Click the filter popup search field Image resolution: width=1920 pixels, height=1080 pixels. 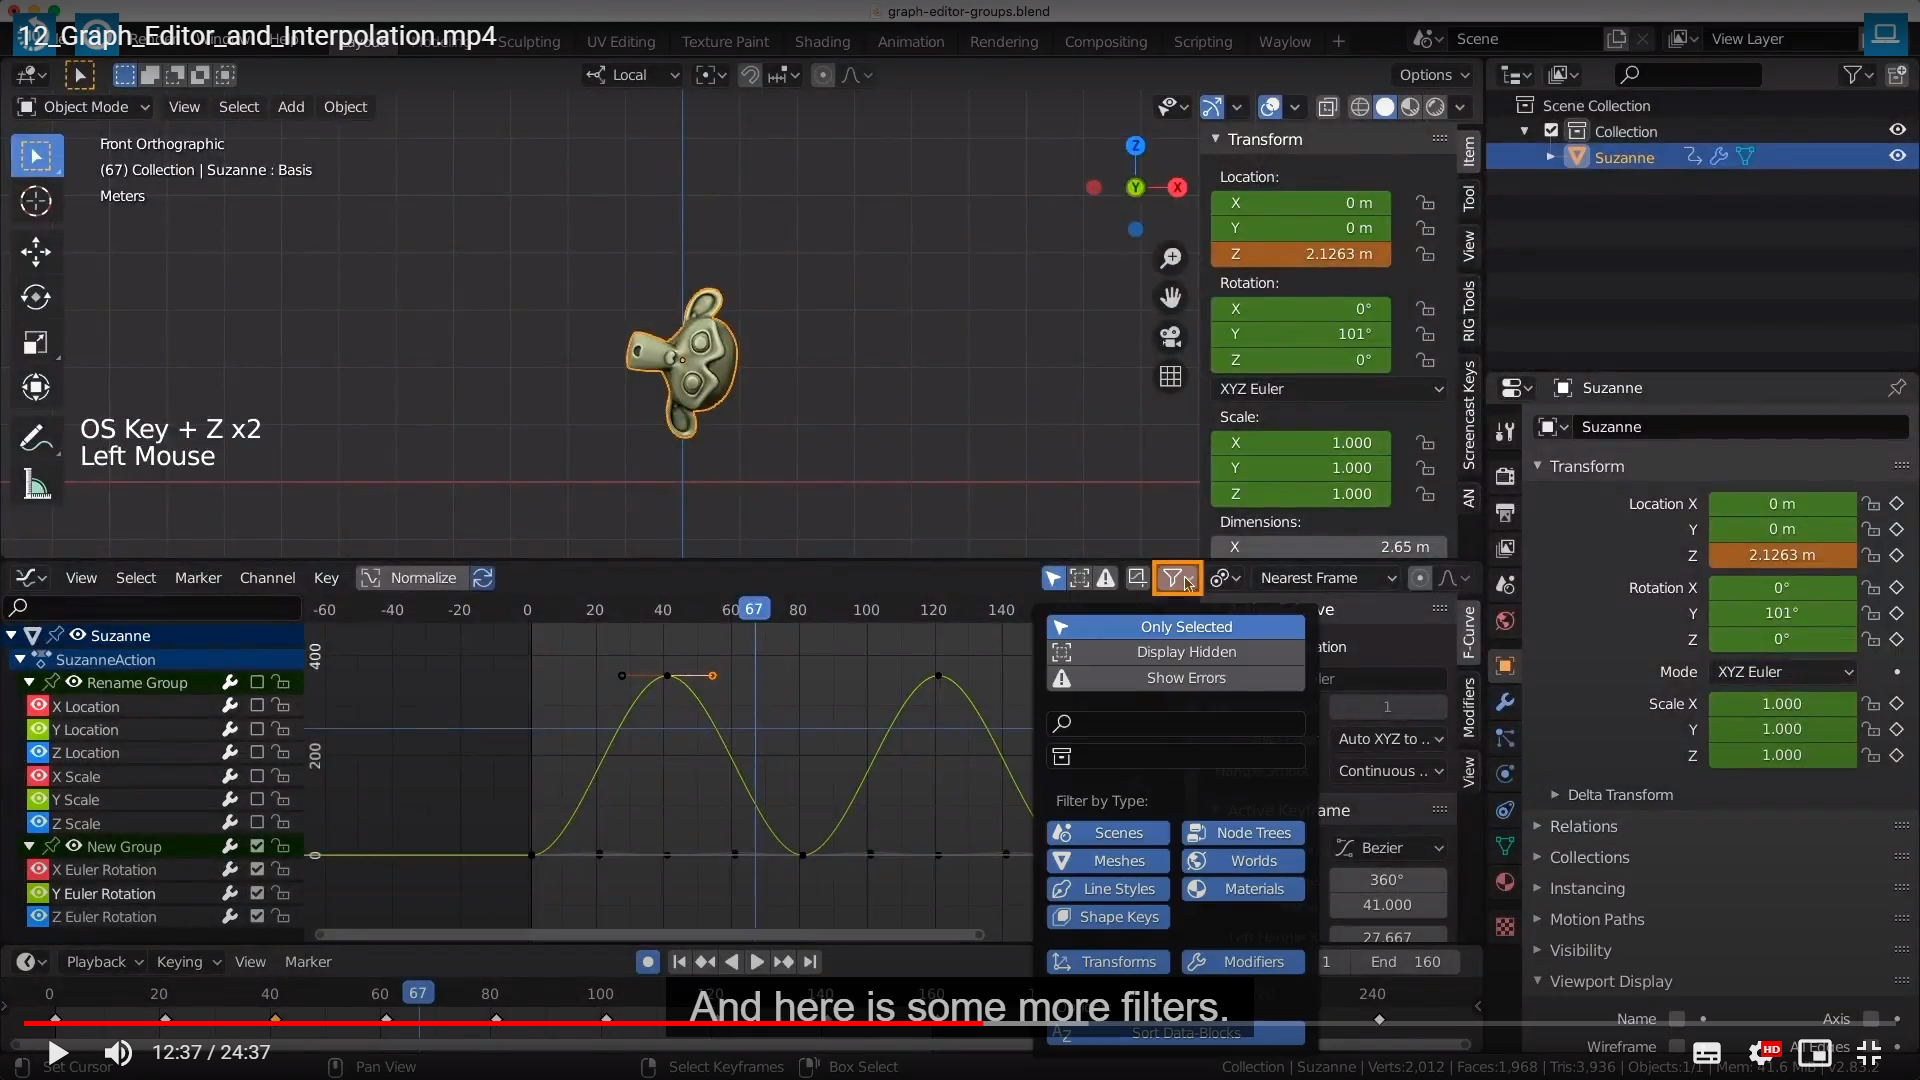coord(1176,723)
